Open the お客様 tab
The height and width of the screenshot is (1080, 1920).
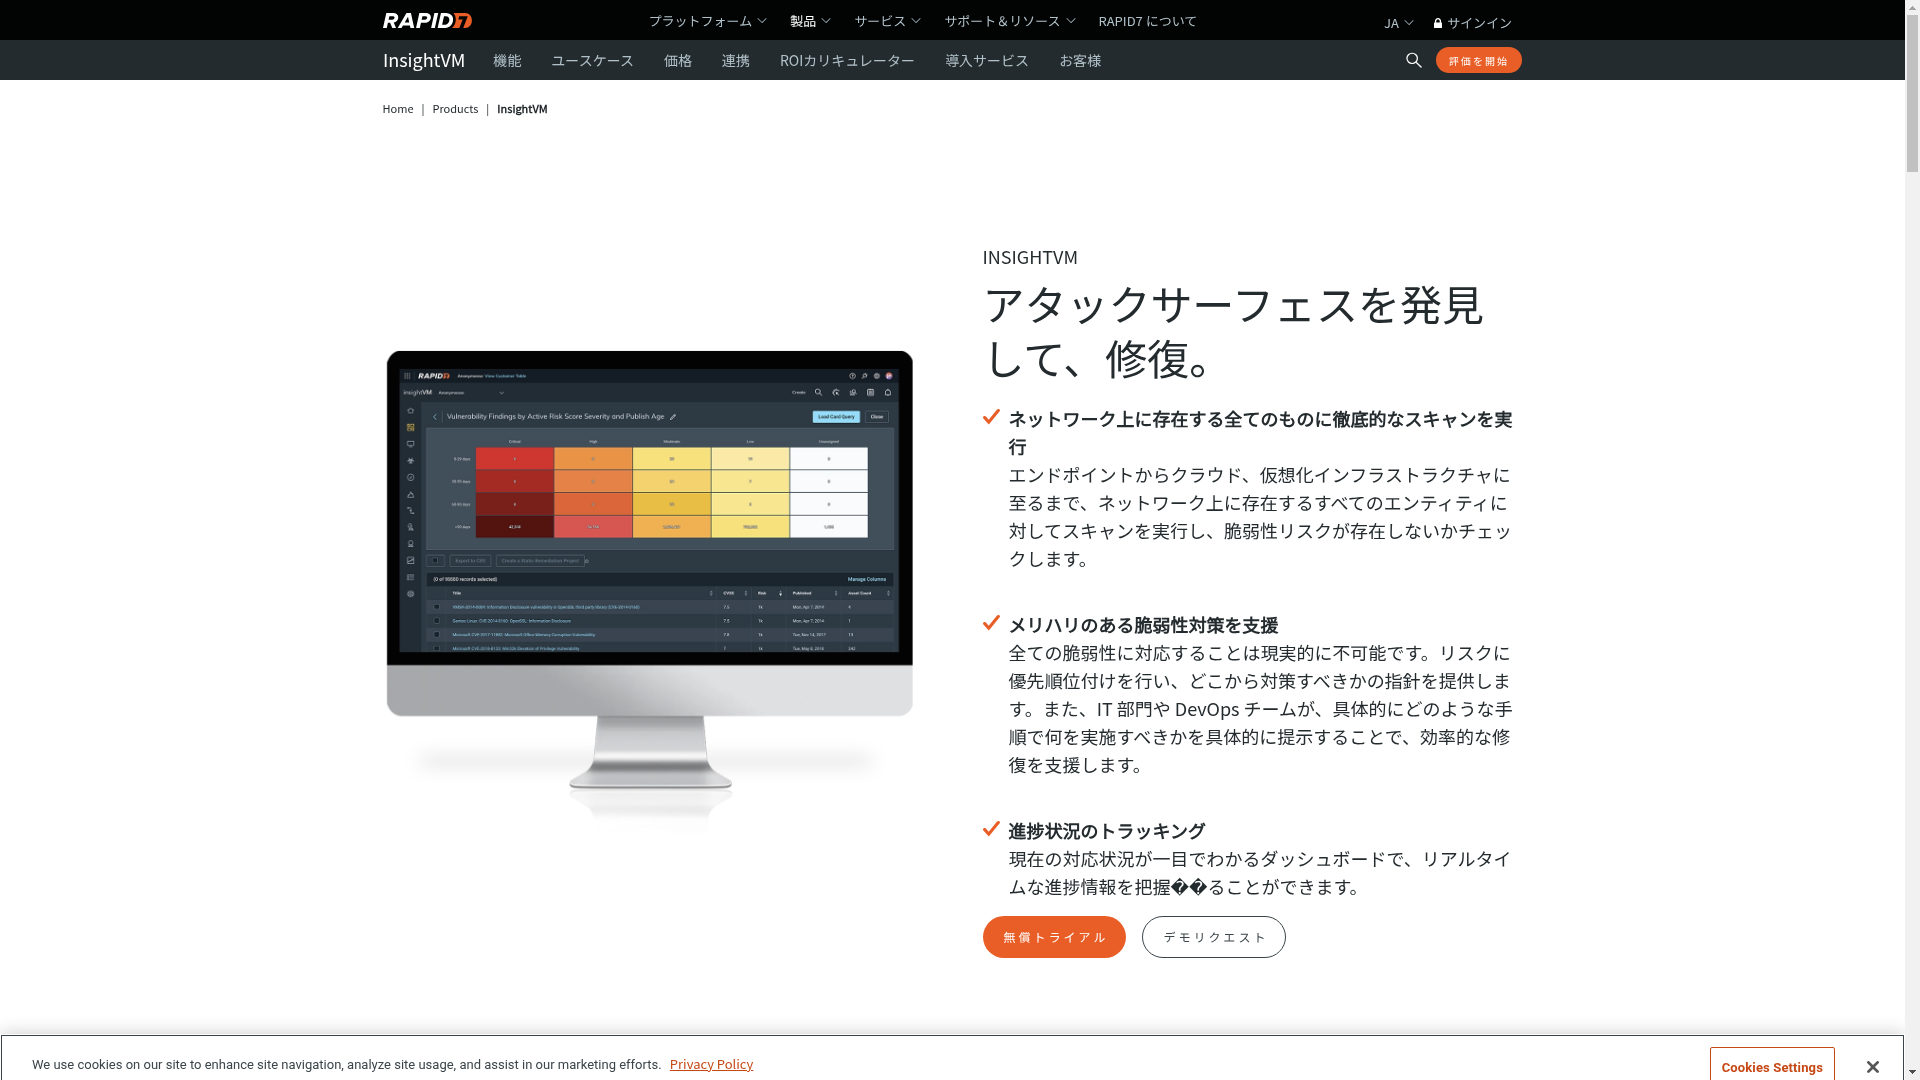pos(1080,60)
